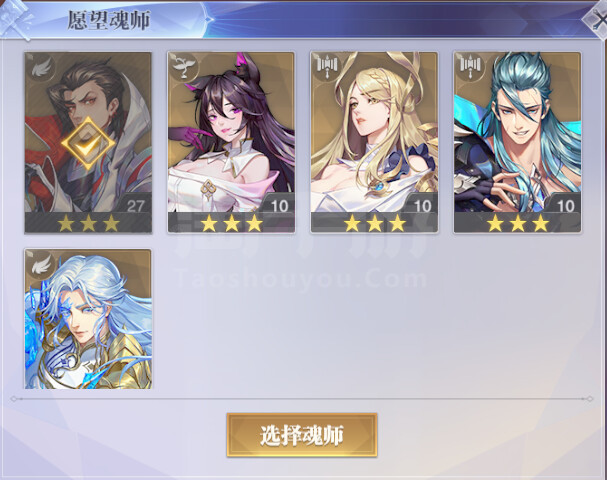Viewport: 607px width, 480px height.
Task: Click the three stars under fox-eared girl card
Action: pyautogui.click(x=231, y=223)
